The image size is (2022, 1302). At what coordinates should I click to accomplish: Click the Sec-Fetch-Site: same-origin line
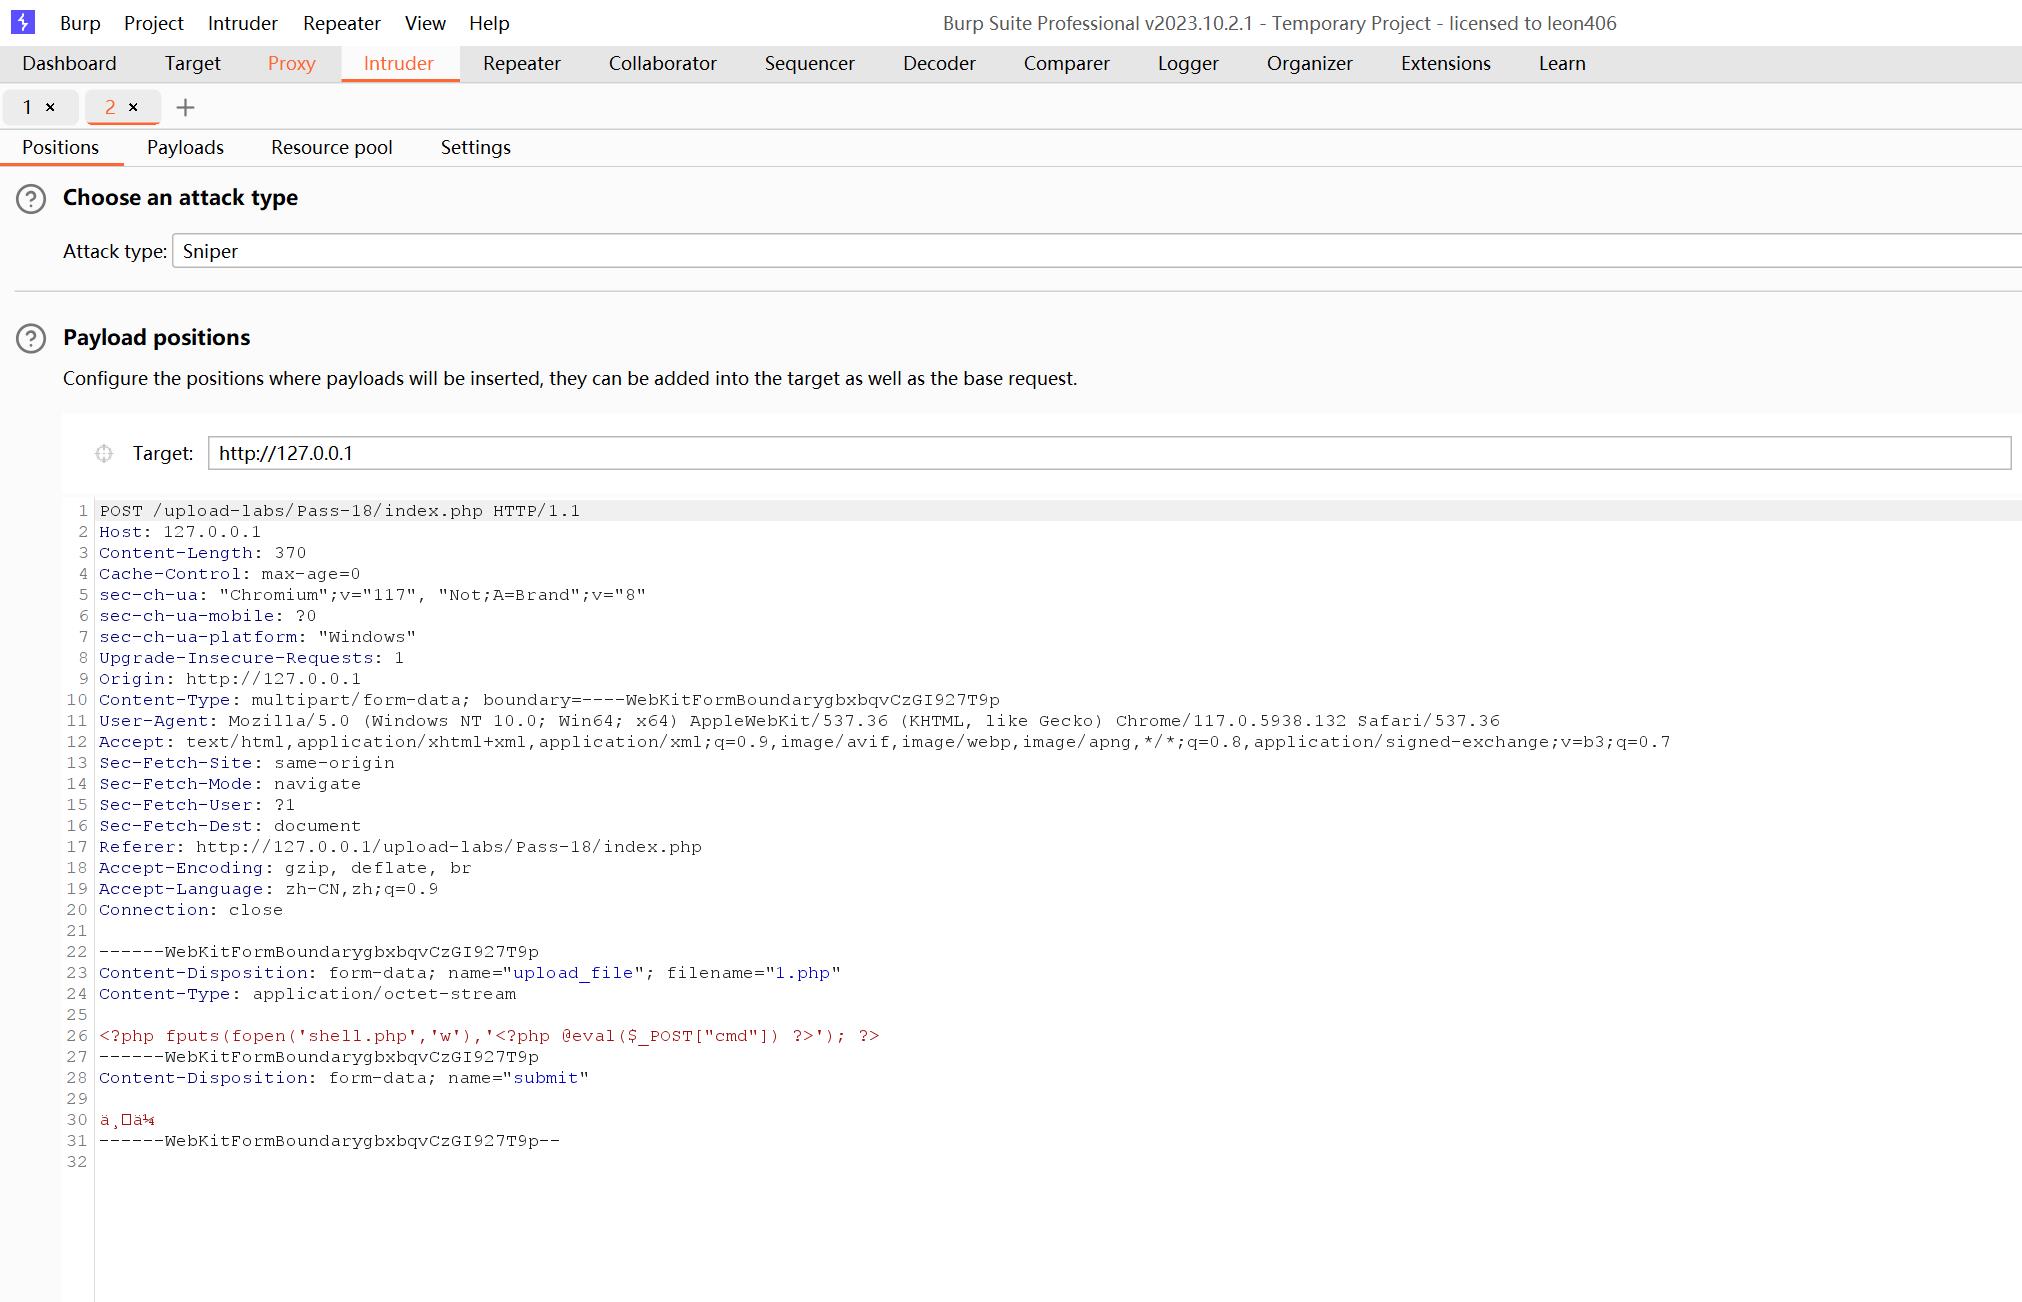[x=247, y=763]
